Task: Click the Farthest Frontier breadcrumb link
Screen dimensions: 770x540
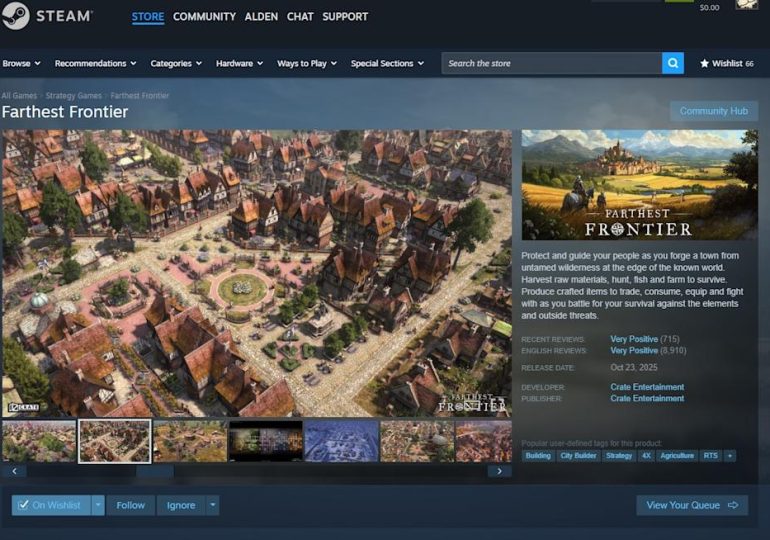Action: 139,95
